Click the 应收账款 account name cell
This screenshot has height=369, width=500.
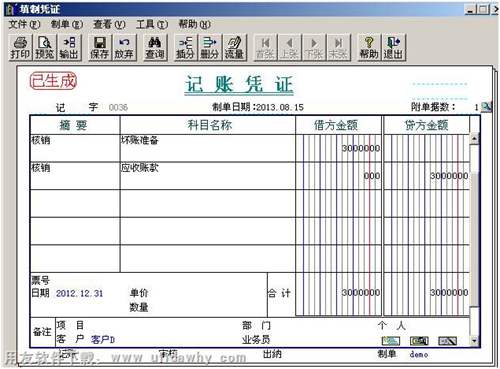click(x=207, y=176)
